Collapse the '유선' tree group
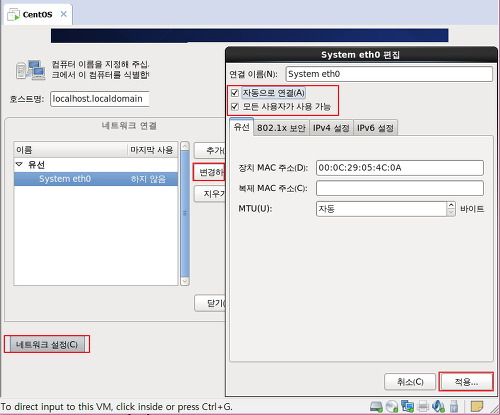 (x=19, y=164)
